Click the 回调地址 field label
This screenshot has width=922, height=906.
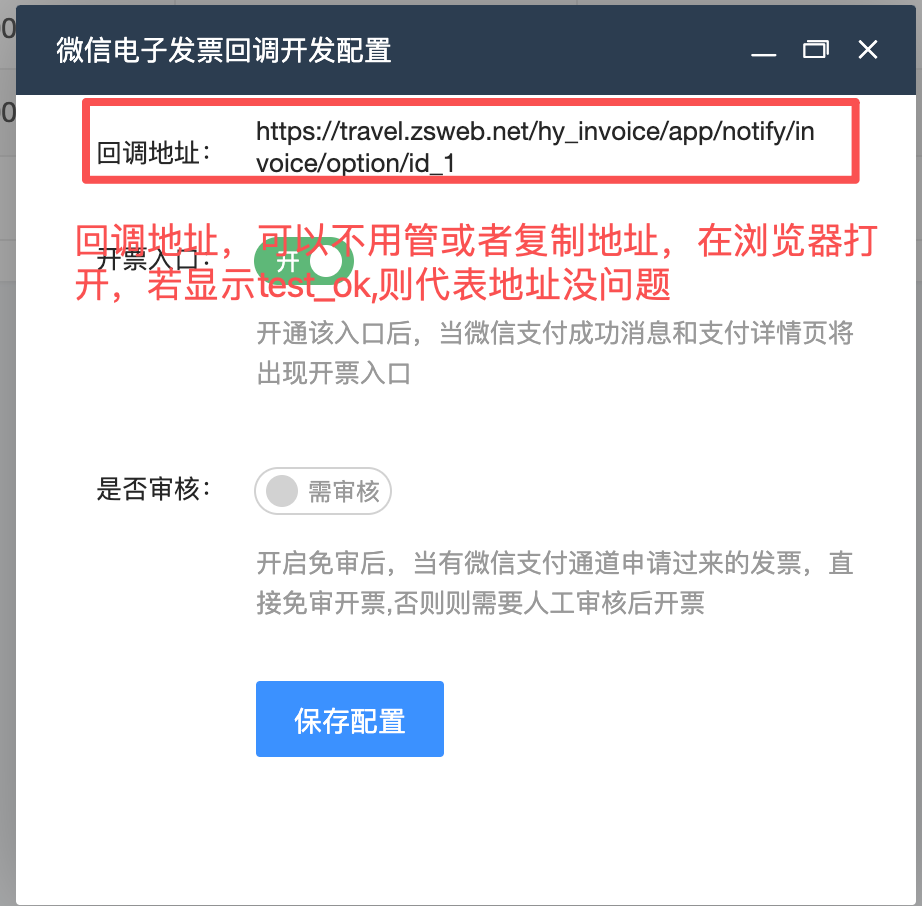(x=153, y=153)
